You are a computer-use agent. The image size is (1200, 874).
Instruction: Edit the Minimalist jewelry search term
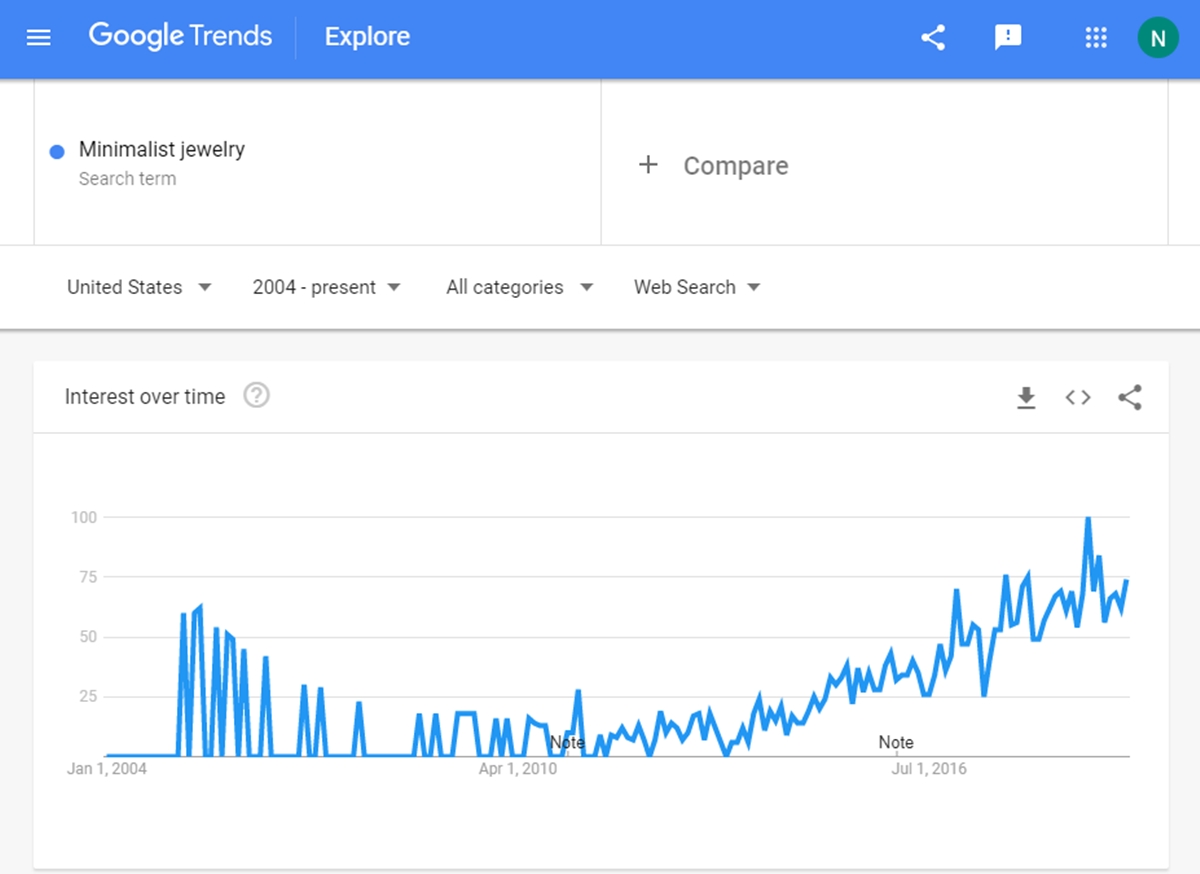pyautogui.click(x=318, y=163)
